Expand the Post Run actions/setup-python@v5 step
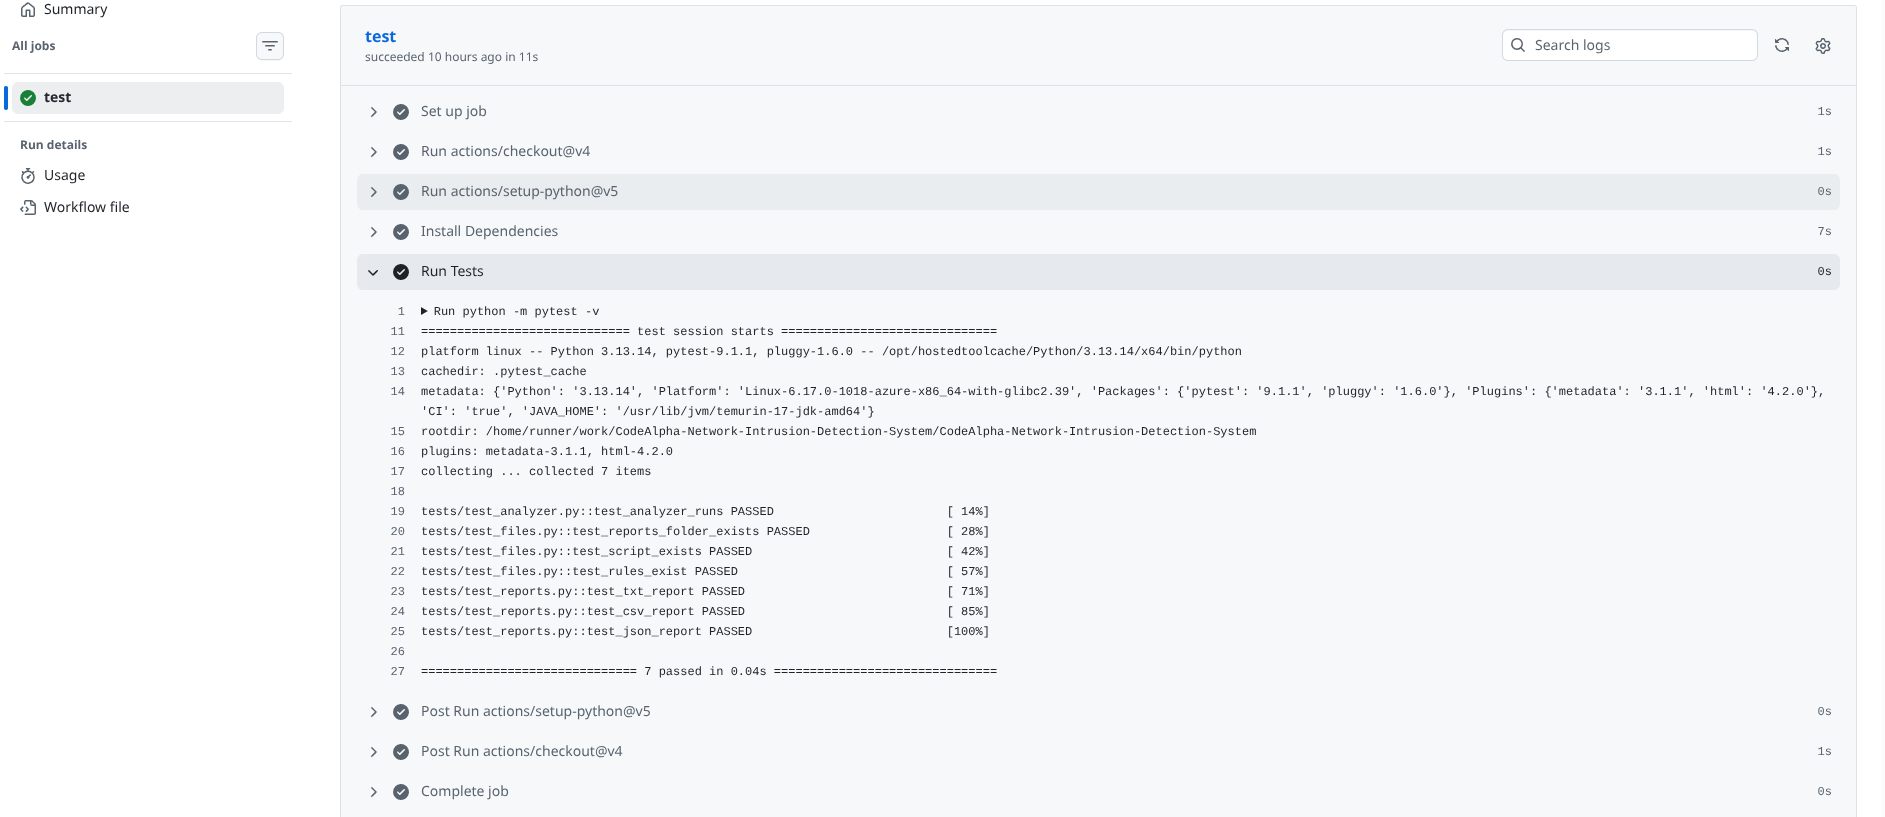Screen dimensions: 1885x817 pyautogui.click(x=373, y=712)
